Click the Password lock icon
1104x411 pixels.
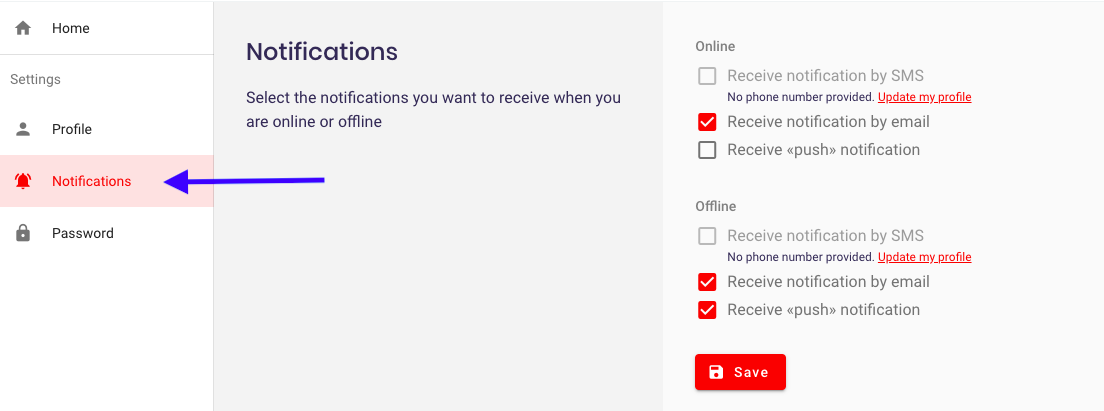23,233
